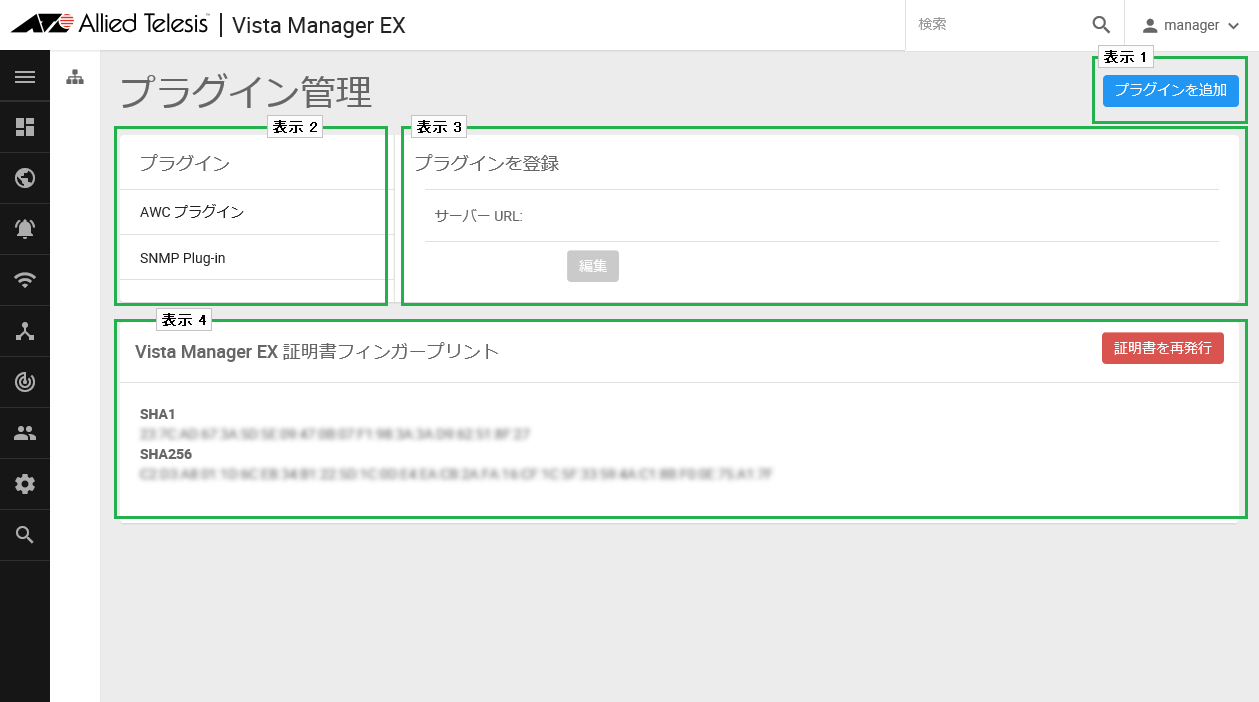Image resolution: width=1259 pixels, height=702 pixels.
Task: Open the network topology nodes icon
Action: coord(25,331)
